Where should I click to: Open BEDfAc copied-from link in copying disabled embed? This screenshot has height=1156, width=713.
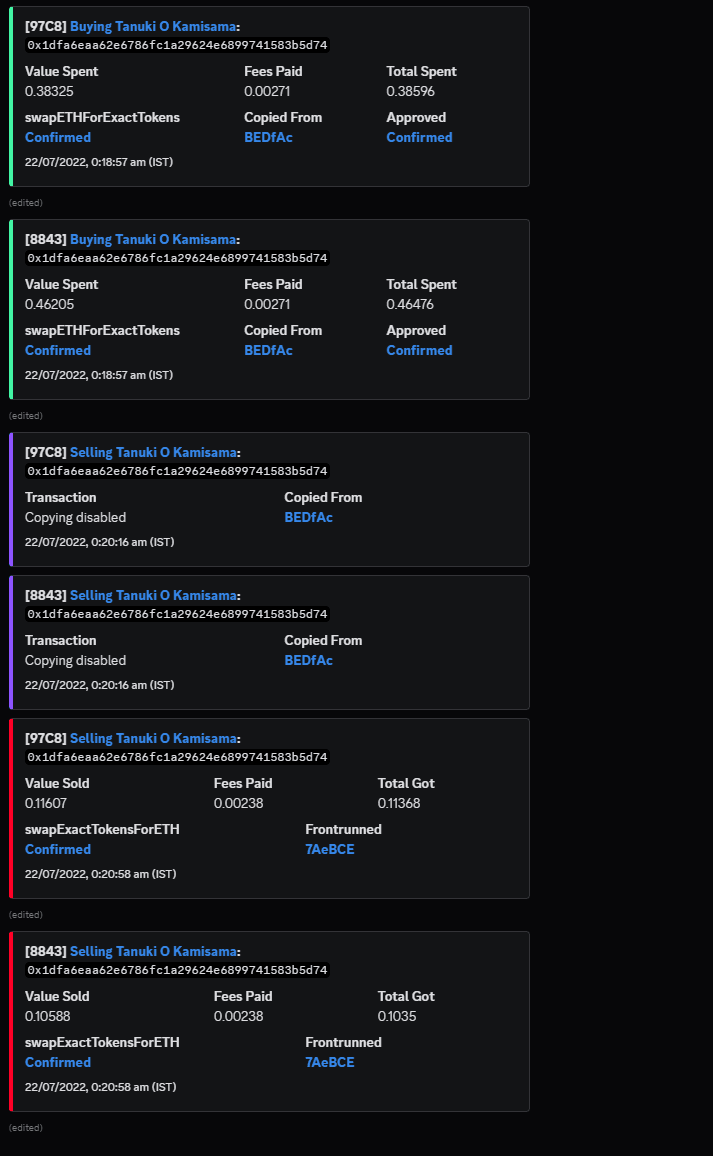308,517
